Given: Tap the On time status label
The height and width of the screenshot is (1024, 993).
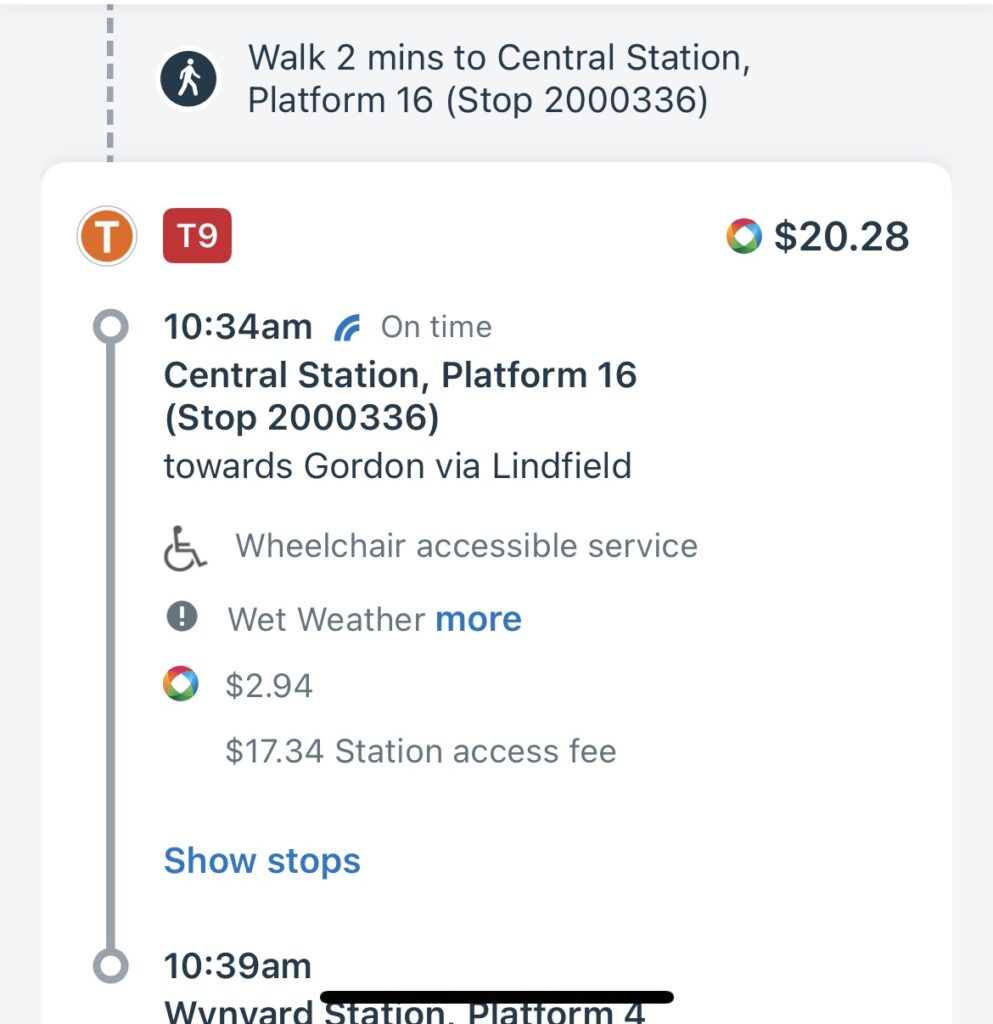Looking at the screenshot, I should point(436,327).
